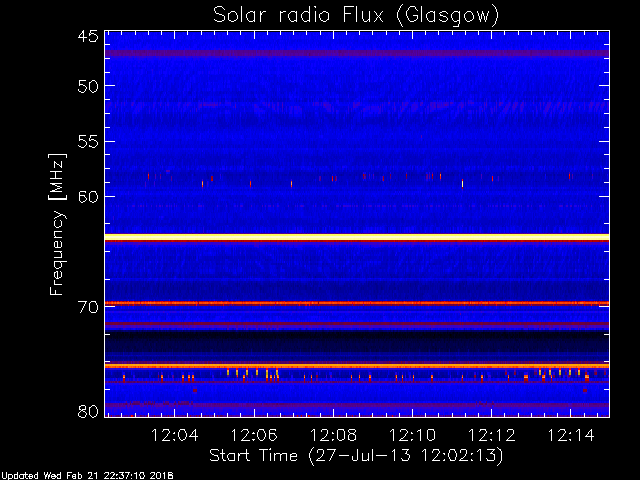Click the red emission band just above 70 MHz

357,303
